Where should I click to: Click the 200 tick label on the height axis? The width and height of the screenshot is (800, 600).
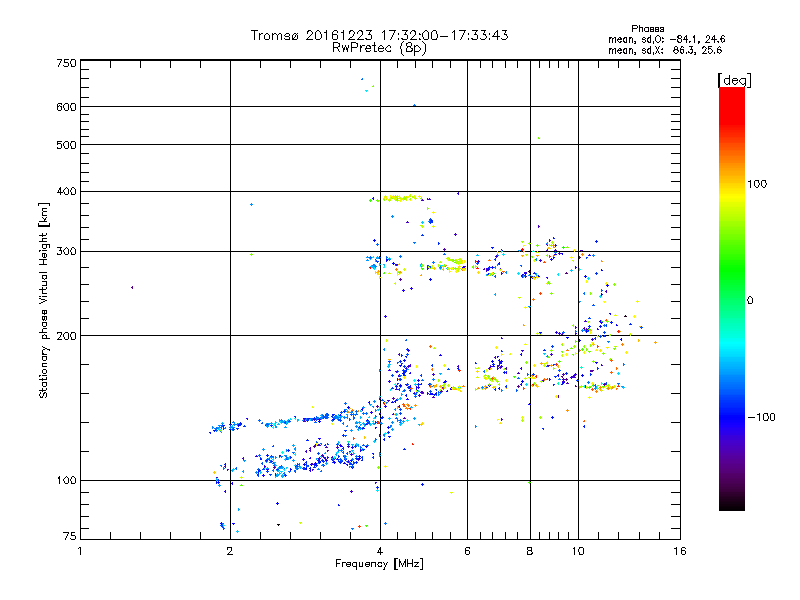66,336
